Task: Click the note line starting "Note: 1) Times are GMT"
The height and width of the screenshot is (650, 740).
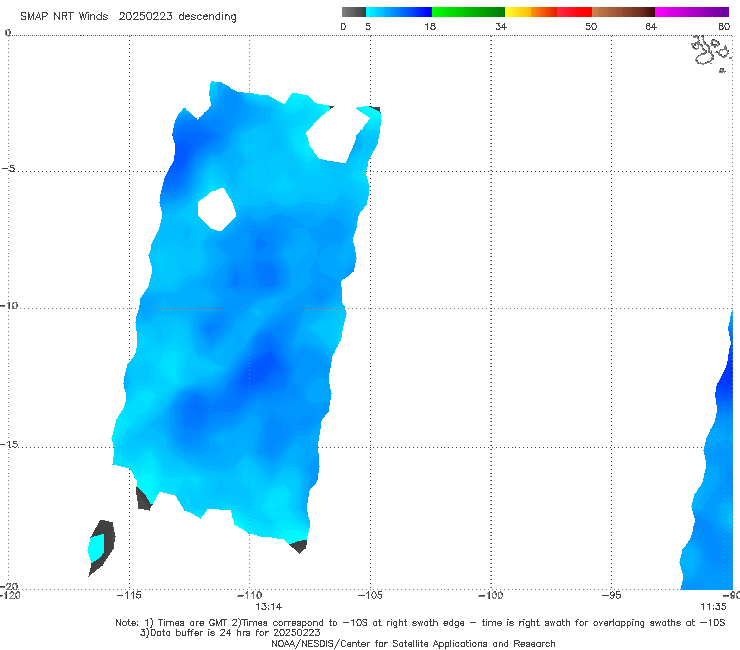Action: (x=420, y=623)
